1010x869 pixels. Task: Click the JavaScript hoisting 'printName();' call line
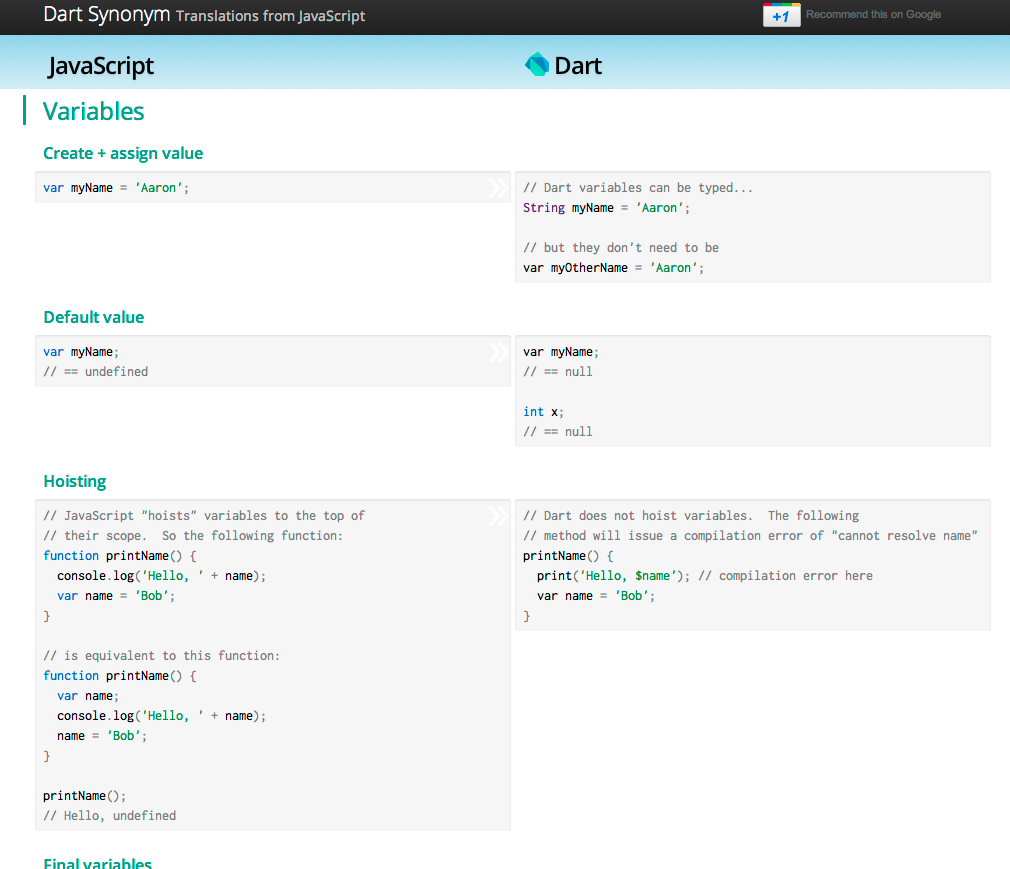(85, 796)
